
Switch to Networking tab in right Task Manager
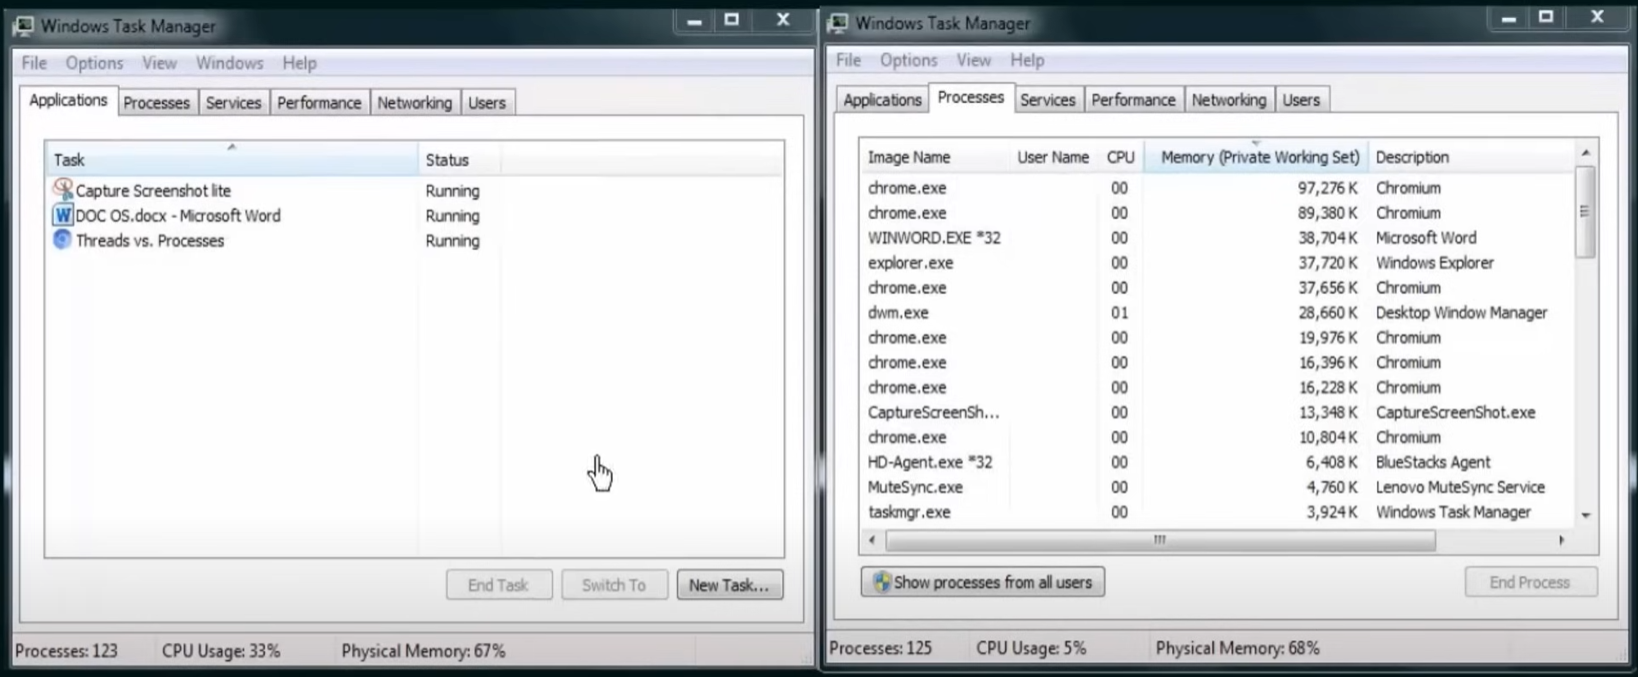tap(1228, 100)
